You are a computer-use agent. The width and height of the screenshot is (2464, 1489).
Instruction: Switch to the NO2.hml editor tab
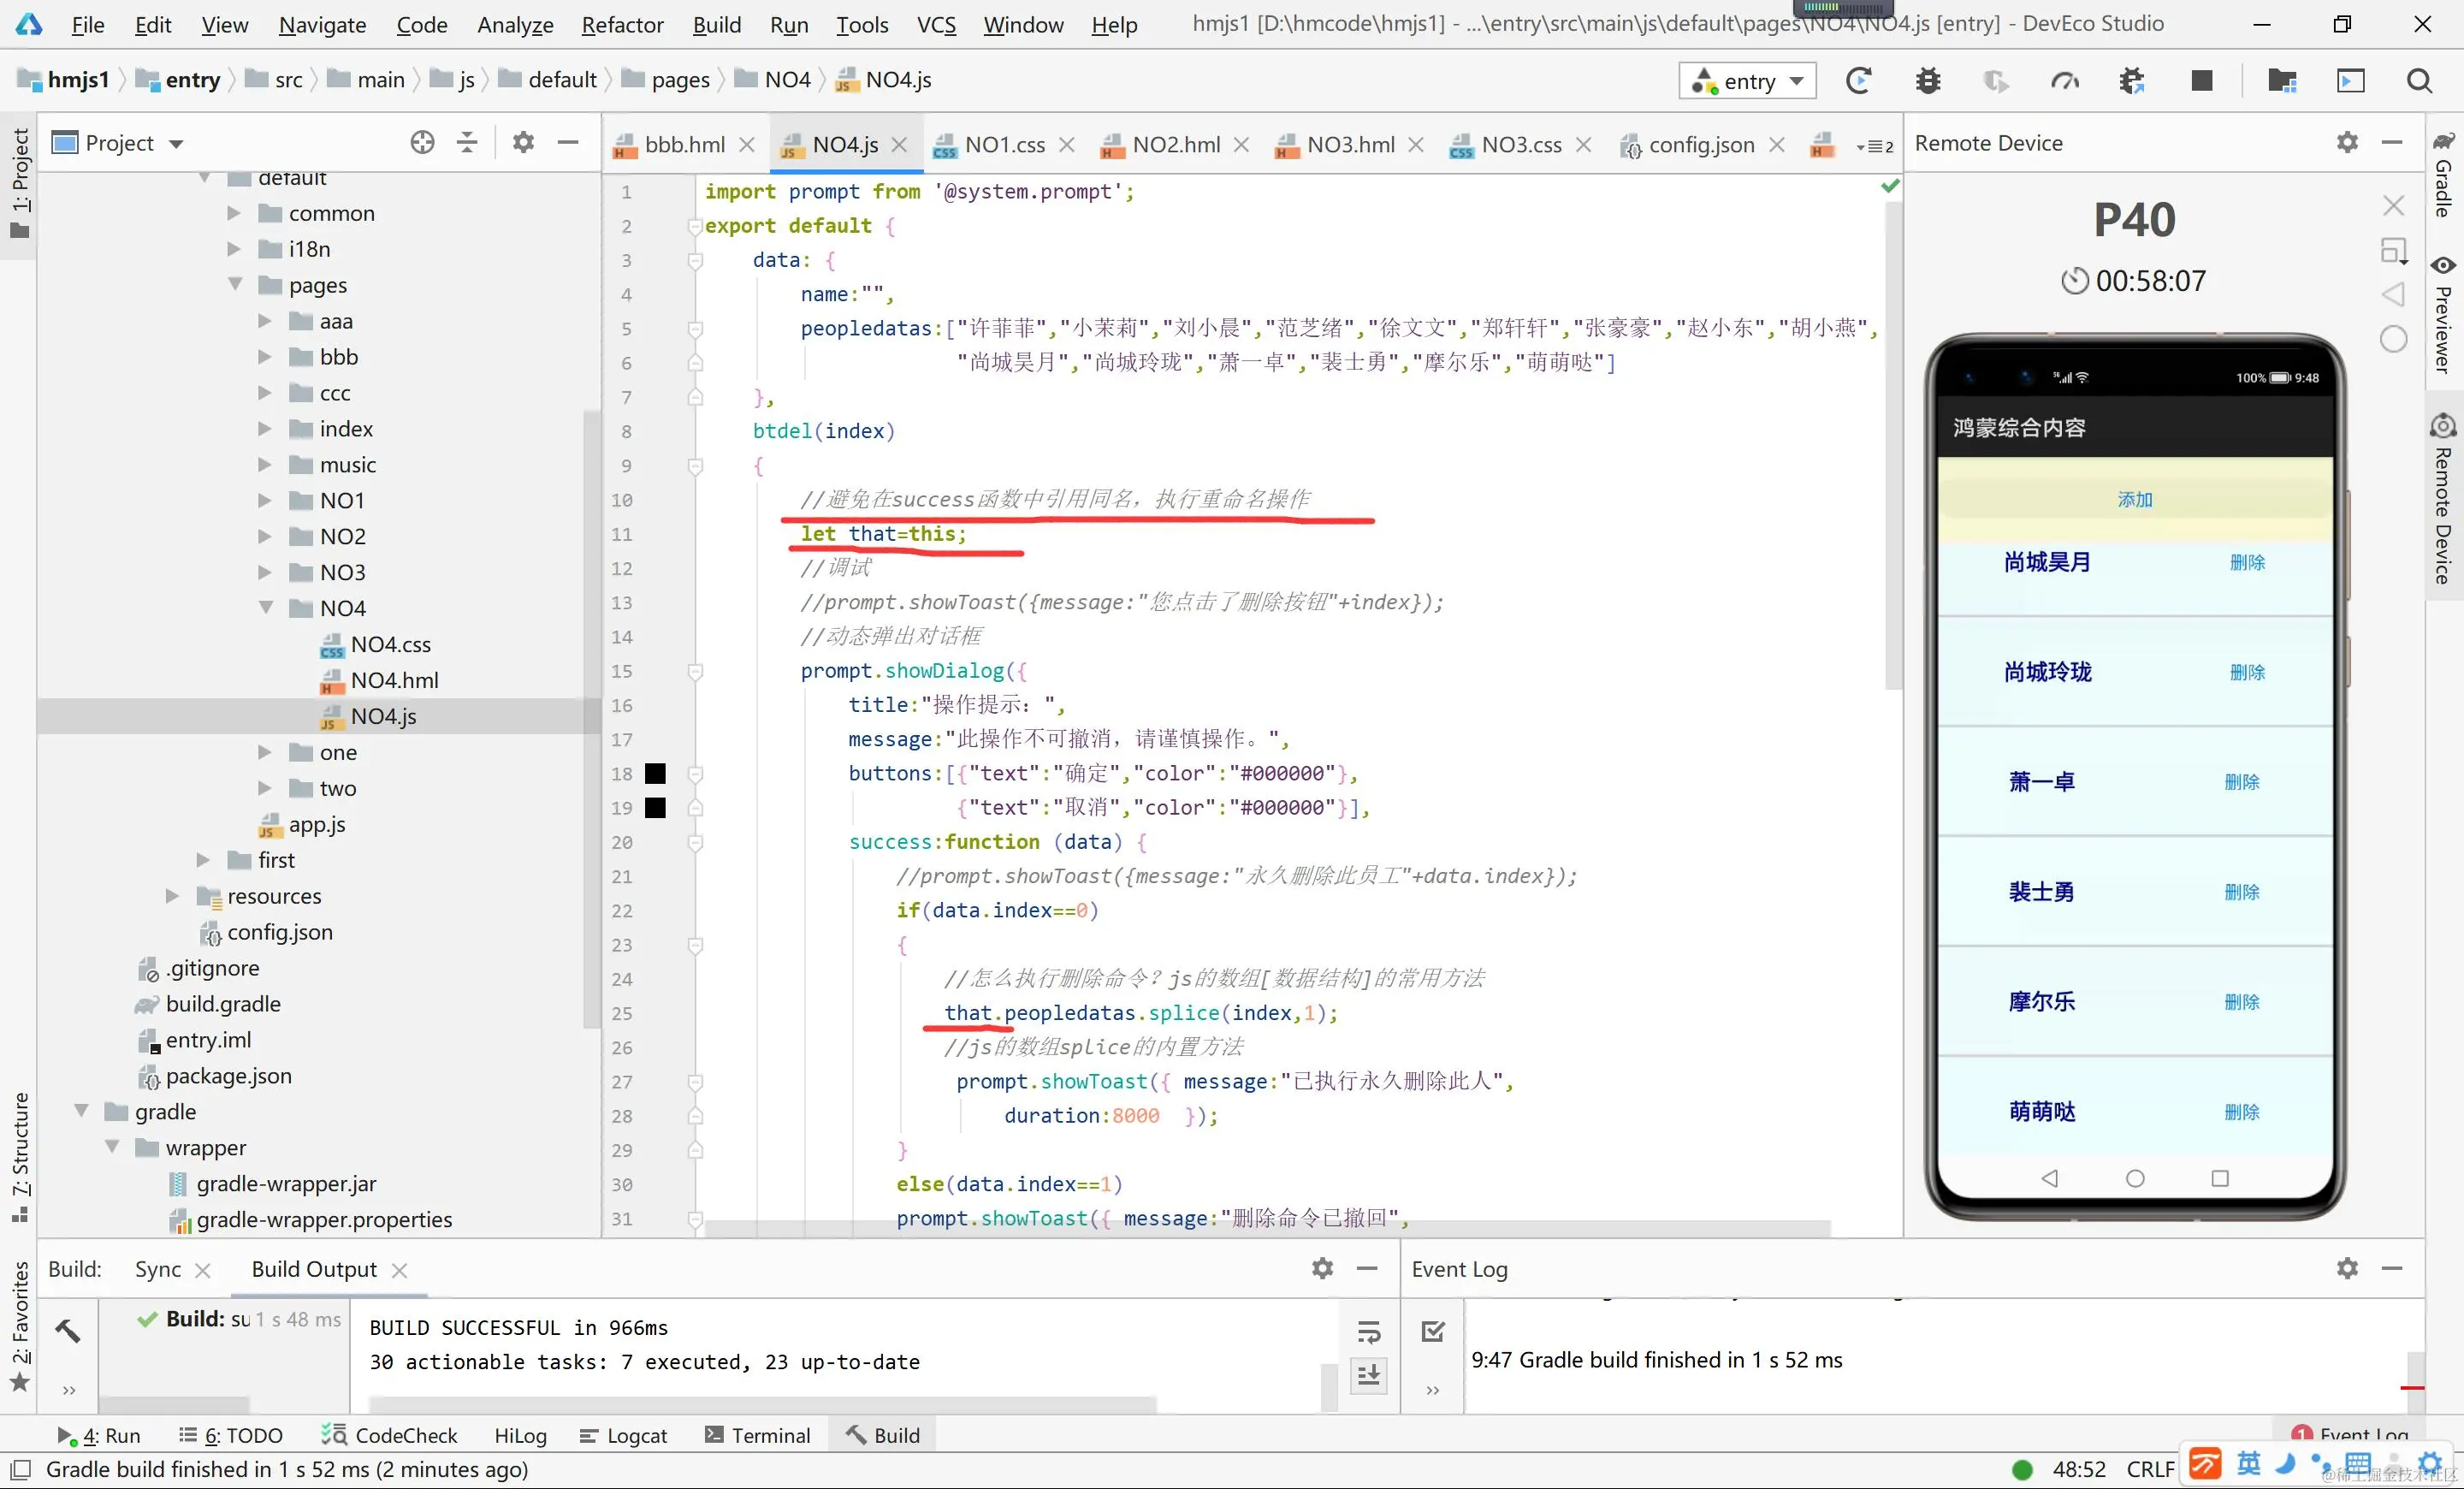pos(1175,145)
